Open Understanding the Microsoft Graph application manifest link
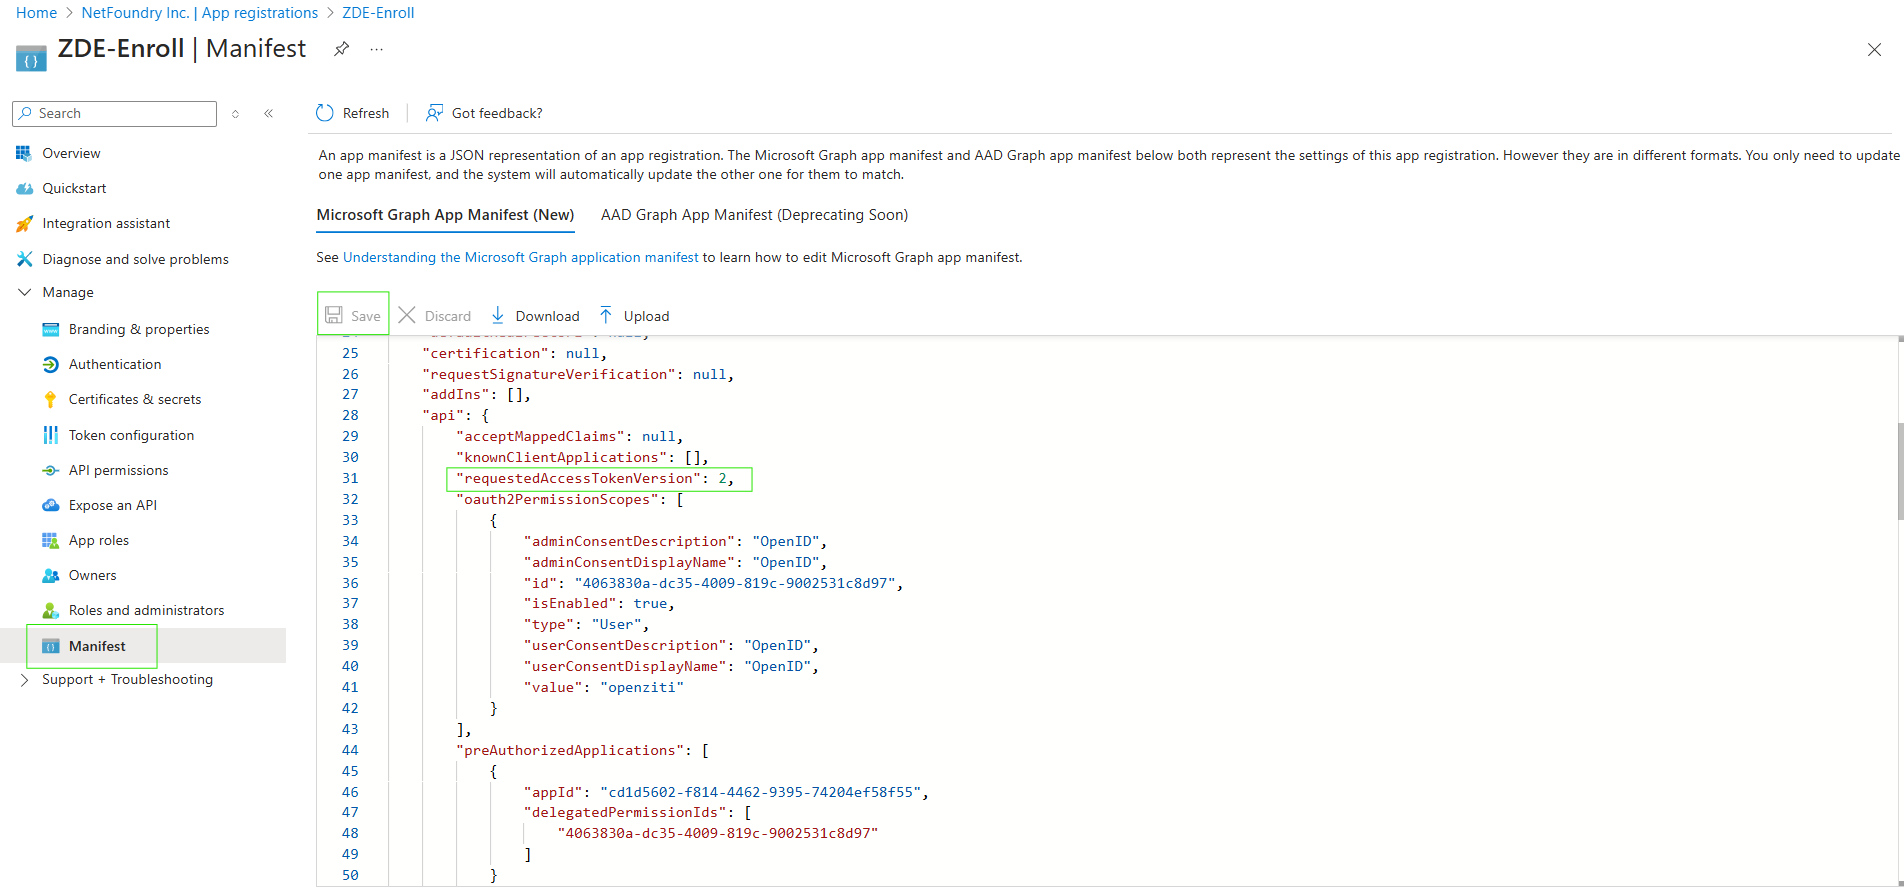Viewport: 1904px width, 893px height. [x=521, y=257]
